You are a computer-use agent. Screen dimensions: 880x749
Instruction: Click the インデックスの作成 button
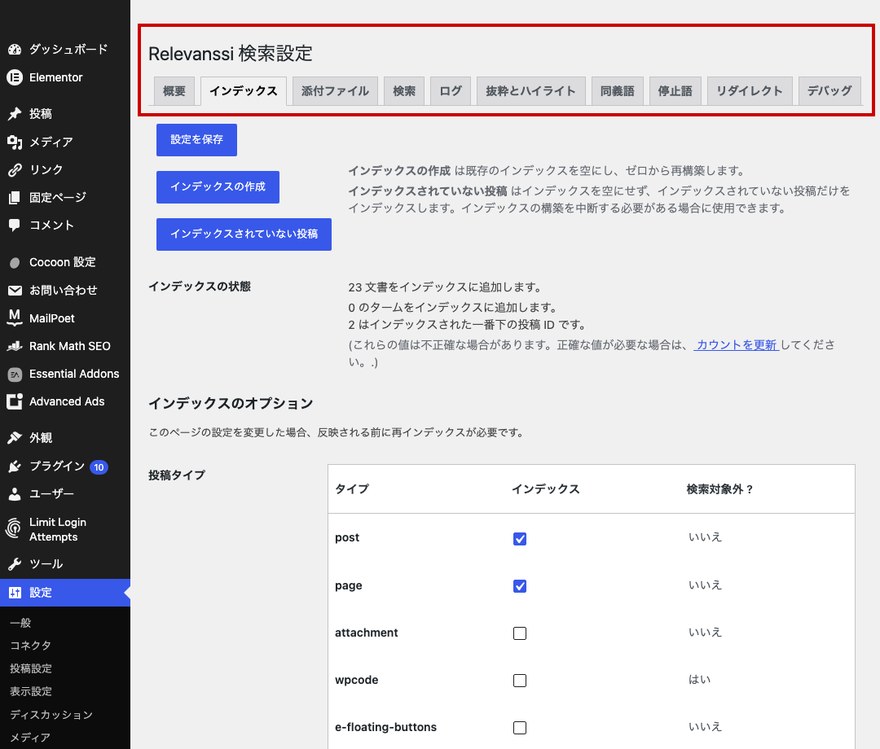click(218, 187)
